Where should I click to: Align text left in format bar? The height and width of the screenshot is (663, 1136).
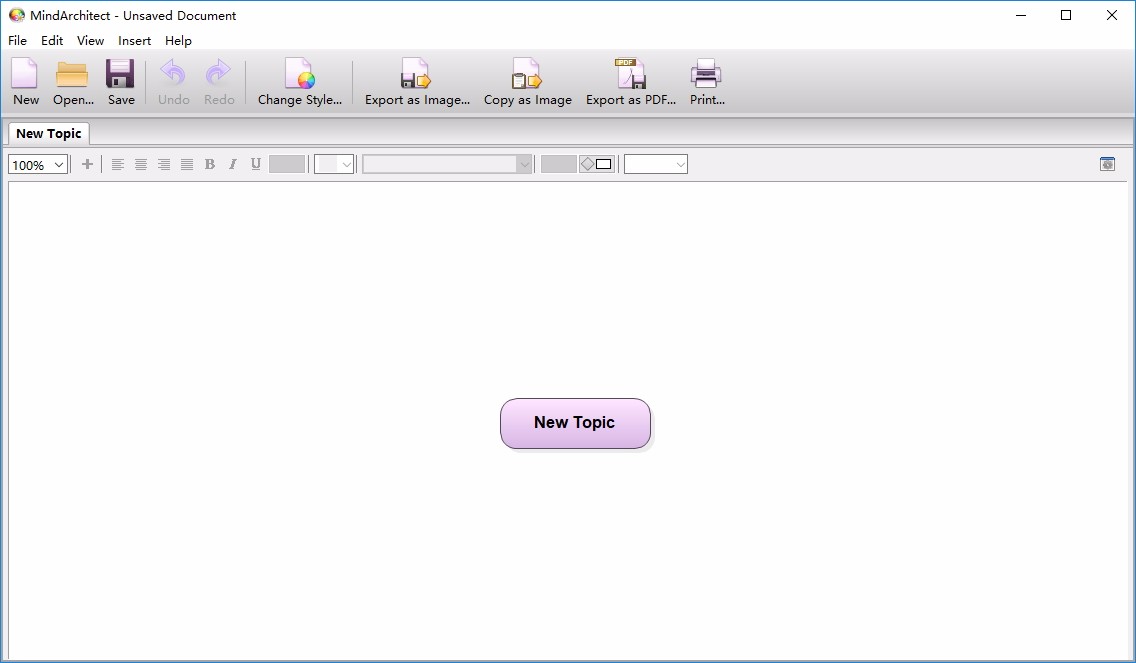point(117,164)
